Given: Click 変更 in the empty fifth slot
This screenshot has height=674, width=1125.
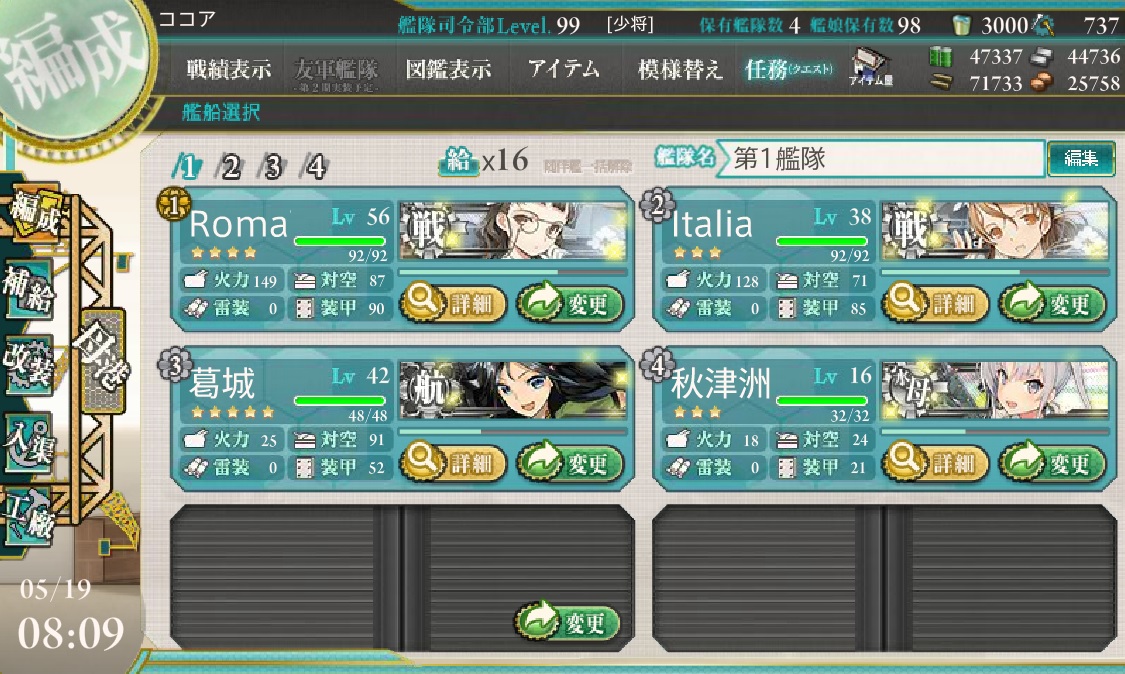Looking at the screenshot, I should [568, 622].
